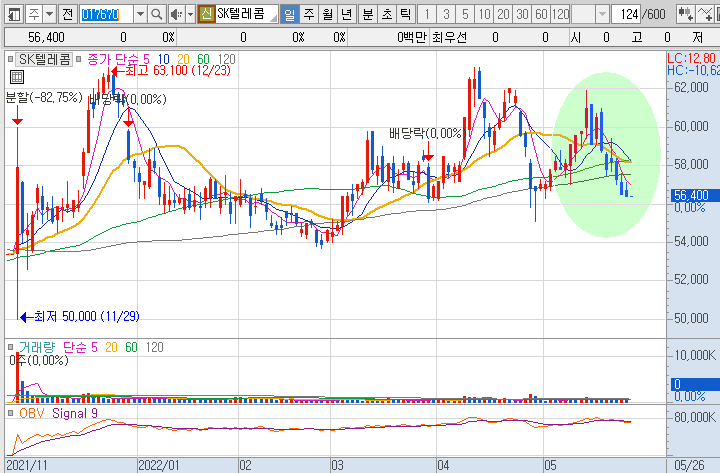The image size is (720, 473).
Task: Click the line chart add indicator icon
Action: pos(704,15)
